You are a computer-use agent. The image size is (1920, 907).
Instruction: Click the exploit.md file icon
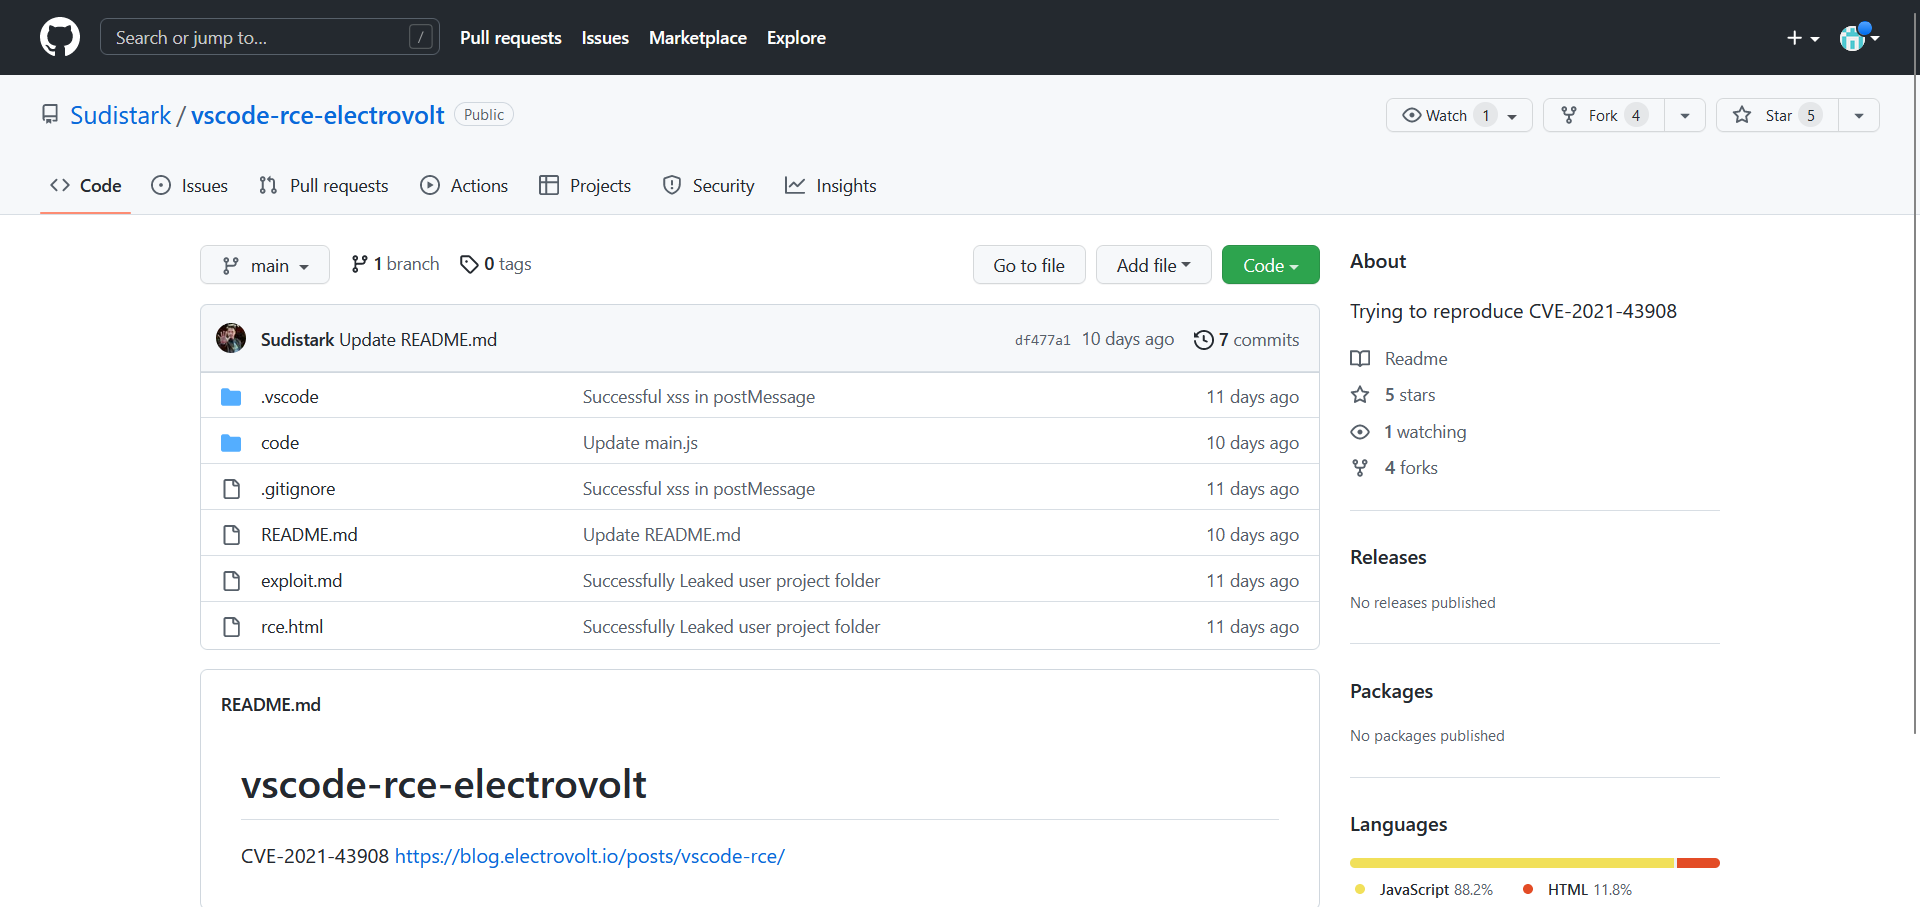[231, 581]
